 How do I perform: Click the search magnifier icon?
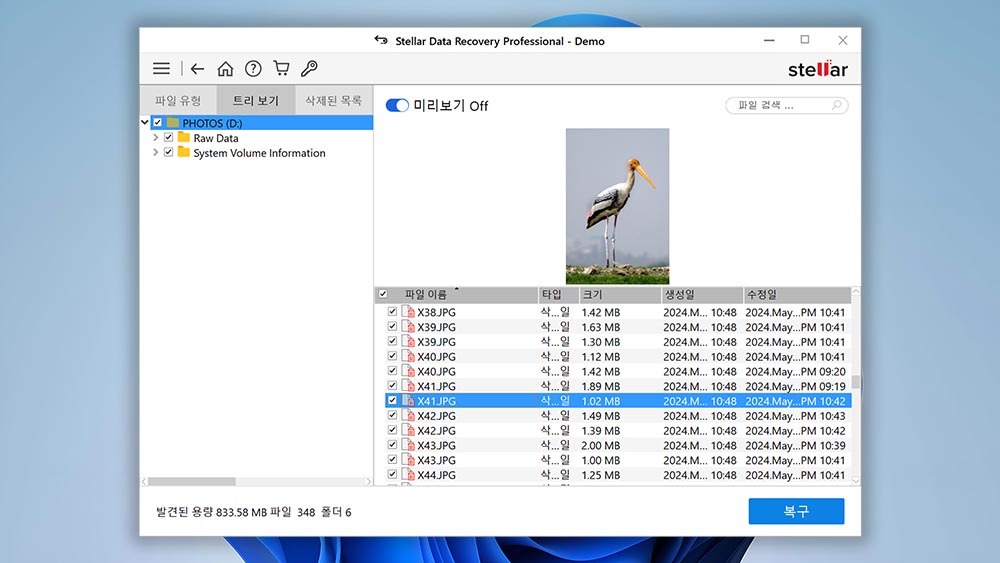pyautogui.click(x=837, y=105)
